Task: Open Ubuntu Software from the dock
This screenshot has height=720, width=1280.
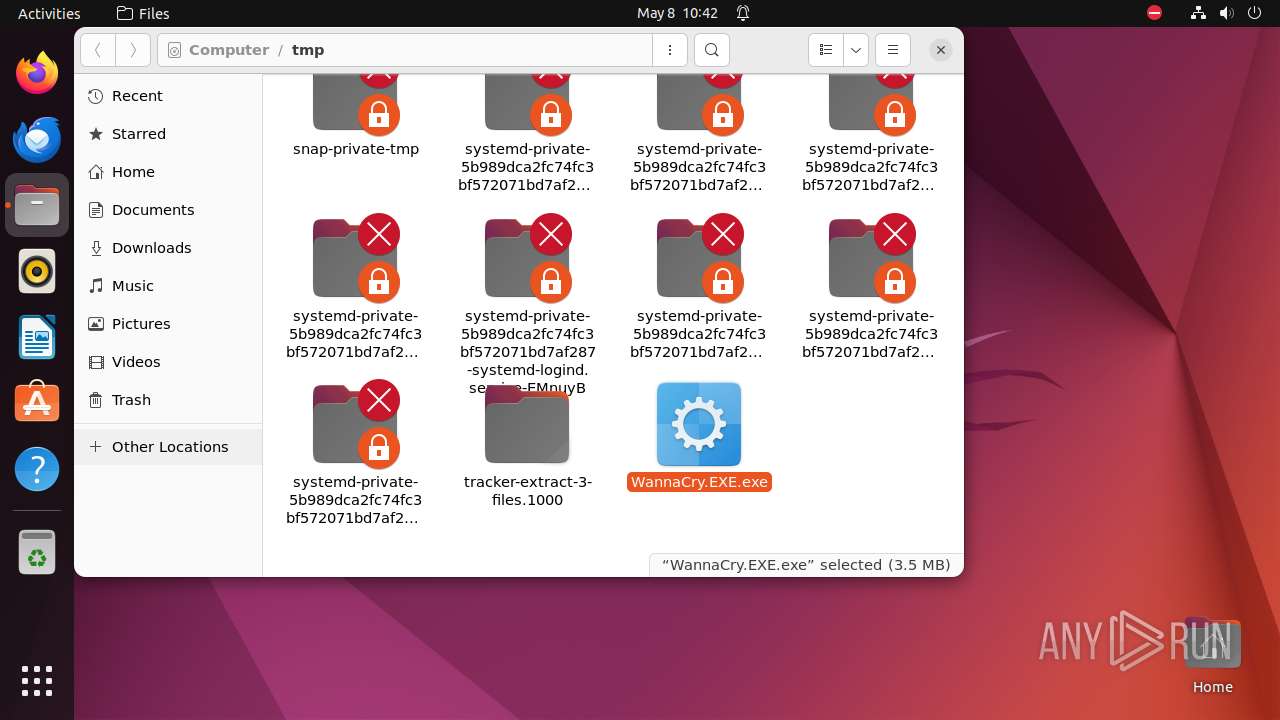Action: pos(37,403)
